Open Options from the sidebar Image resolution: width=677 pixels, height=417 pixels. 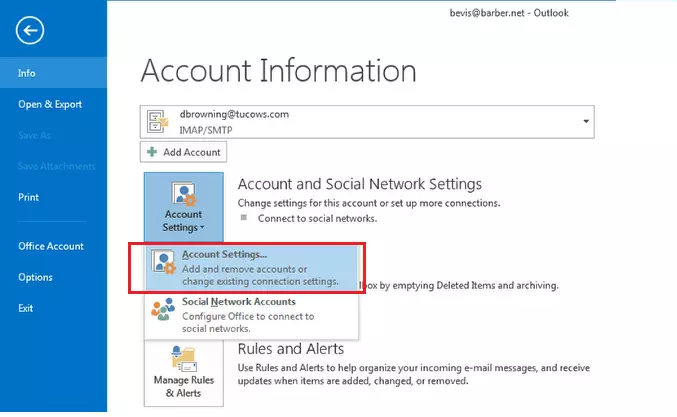pyautogui.click(x=35, y=277)
